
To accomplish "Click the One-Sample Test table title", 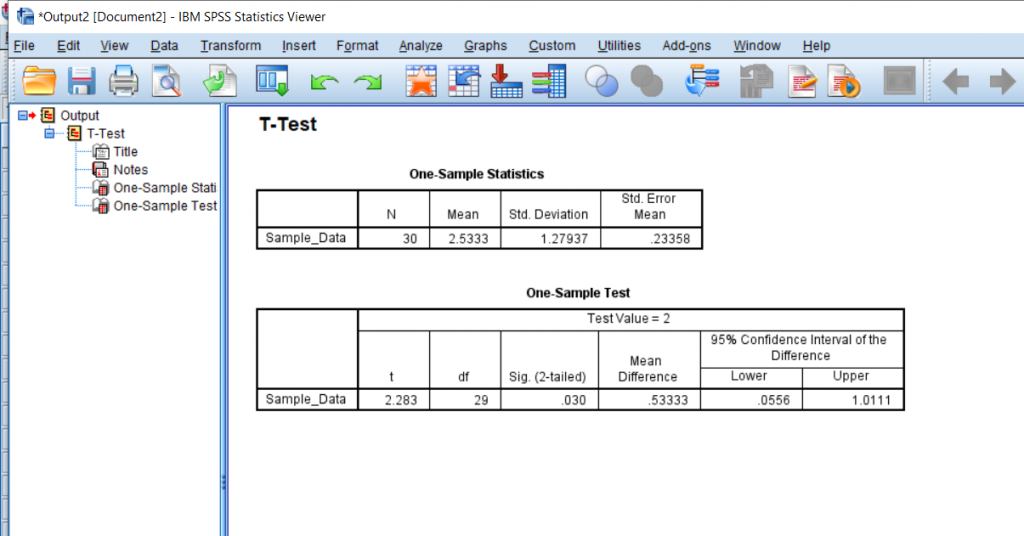I will click(578, 293).
